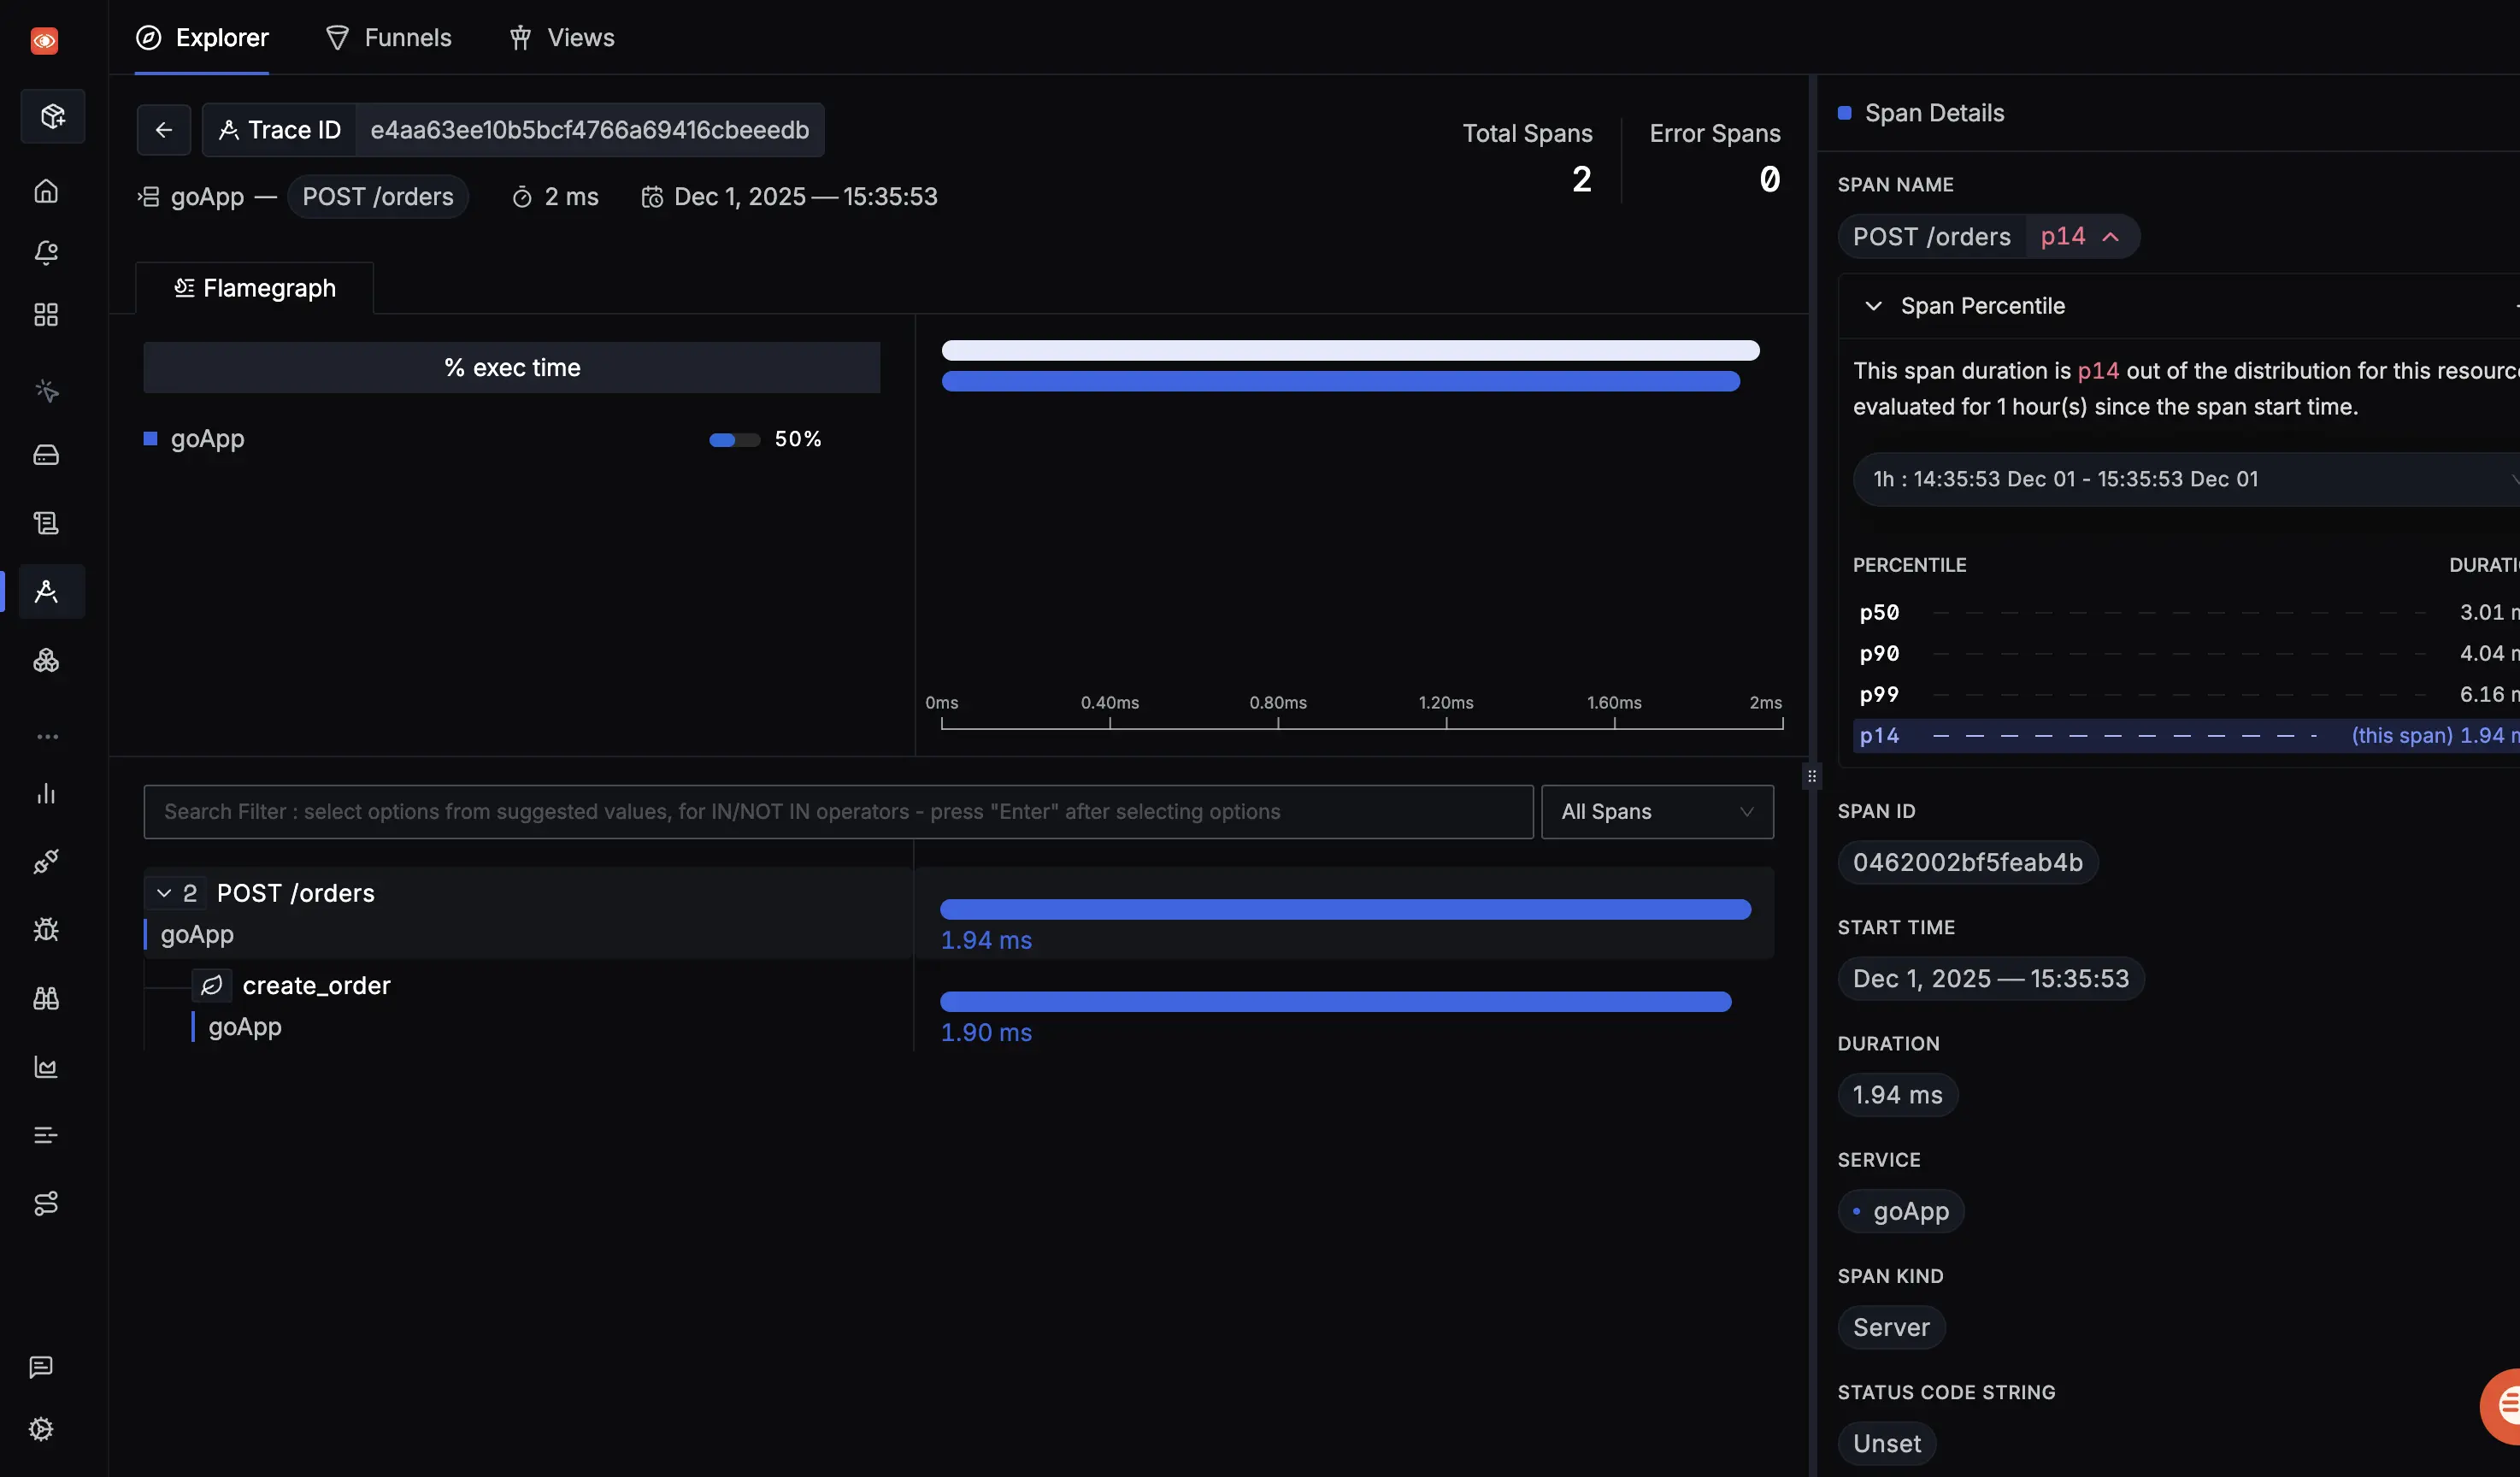
Task: Open the chat bubble support widget
Action: point(2504,1404)
